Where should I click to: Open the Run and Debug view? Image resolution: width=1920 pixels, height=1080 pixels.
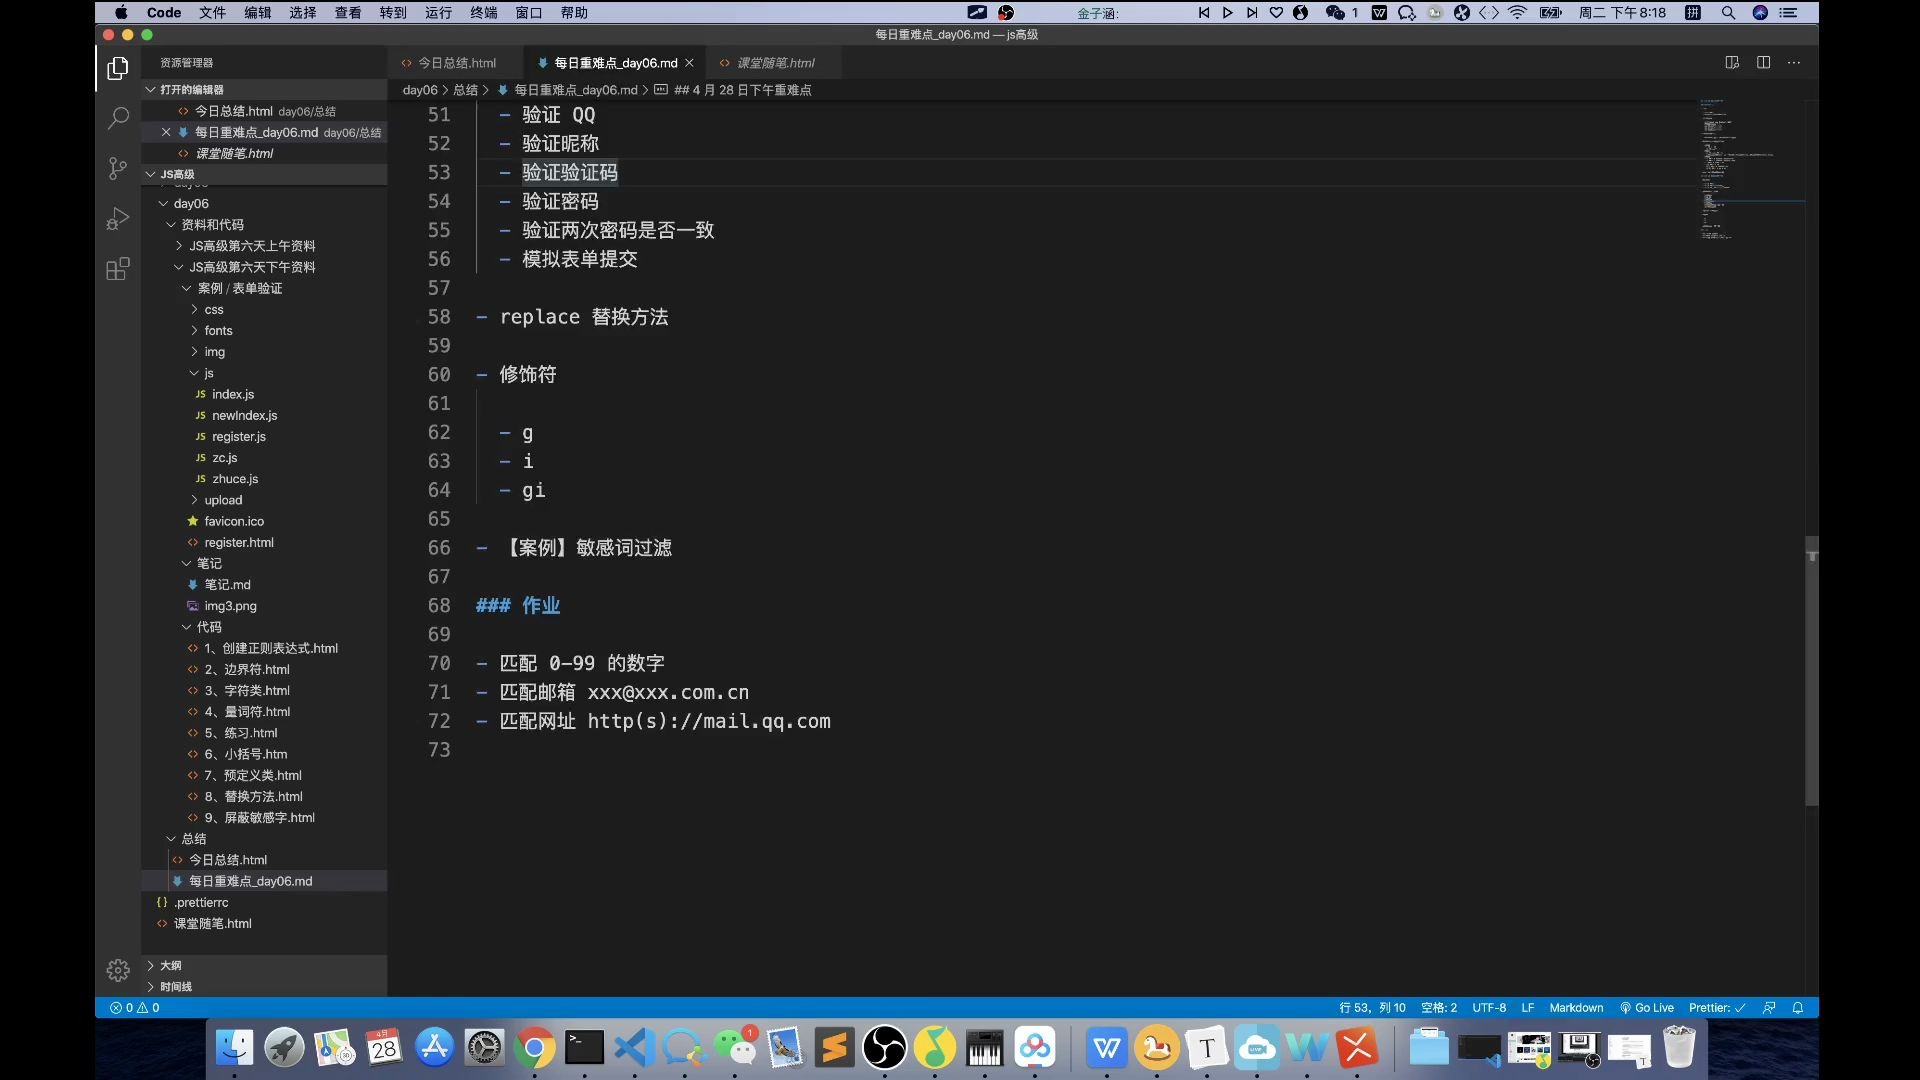tap(118, 218)
